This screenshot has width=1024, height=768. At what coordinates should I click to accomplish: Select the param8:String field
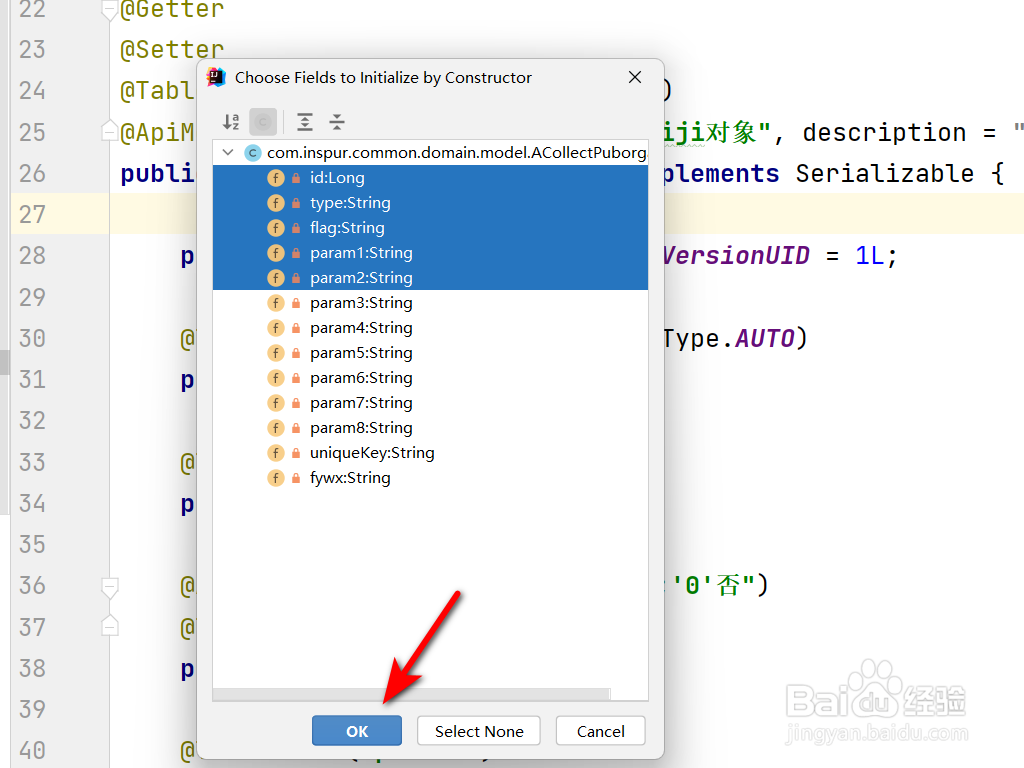[430, 428]
